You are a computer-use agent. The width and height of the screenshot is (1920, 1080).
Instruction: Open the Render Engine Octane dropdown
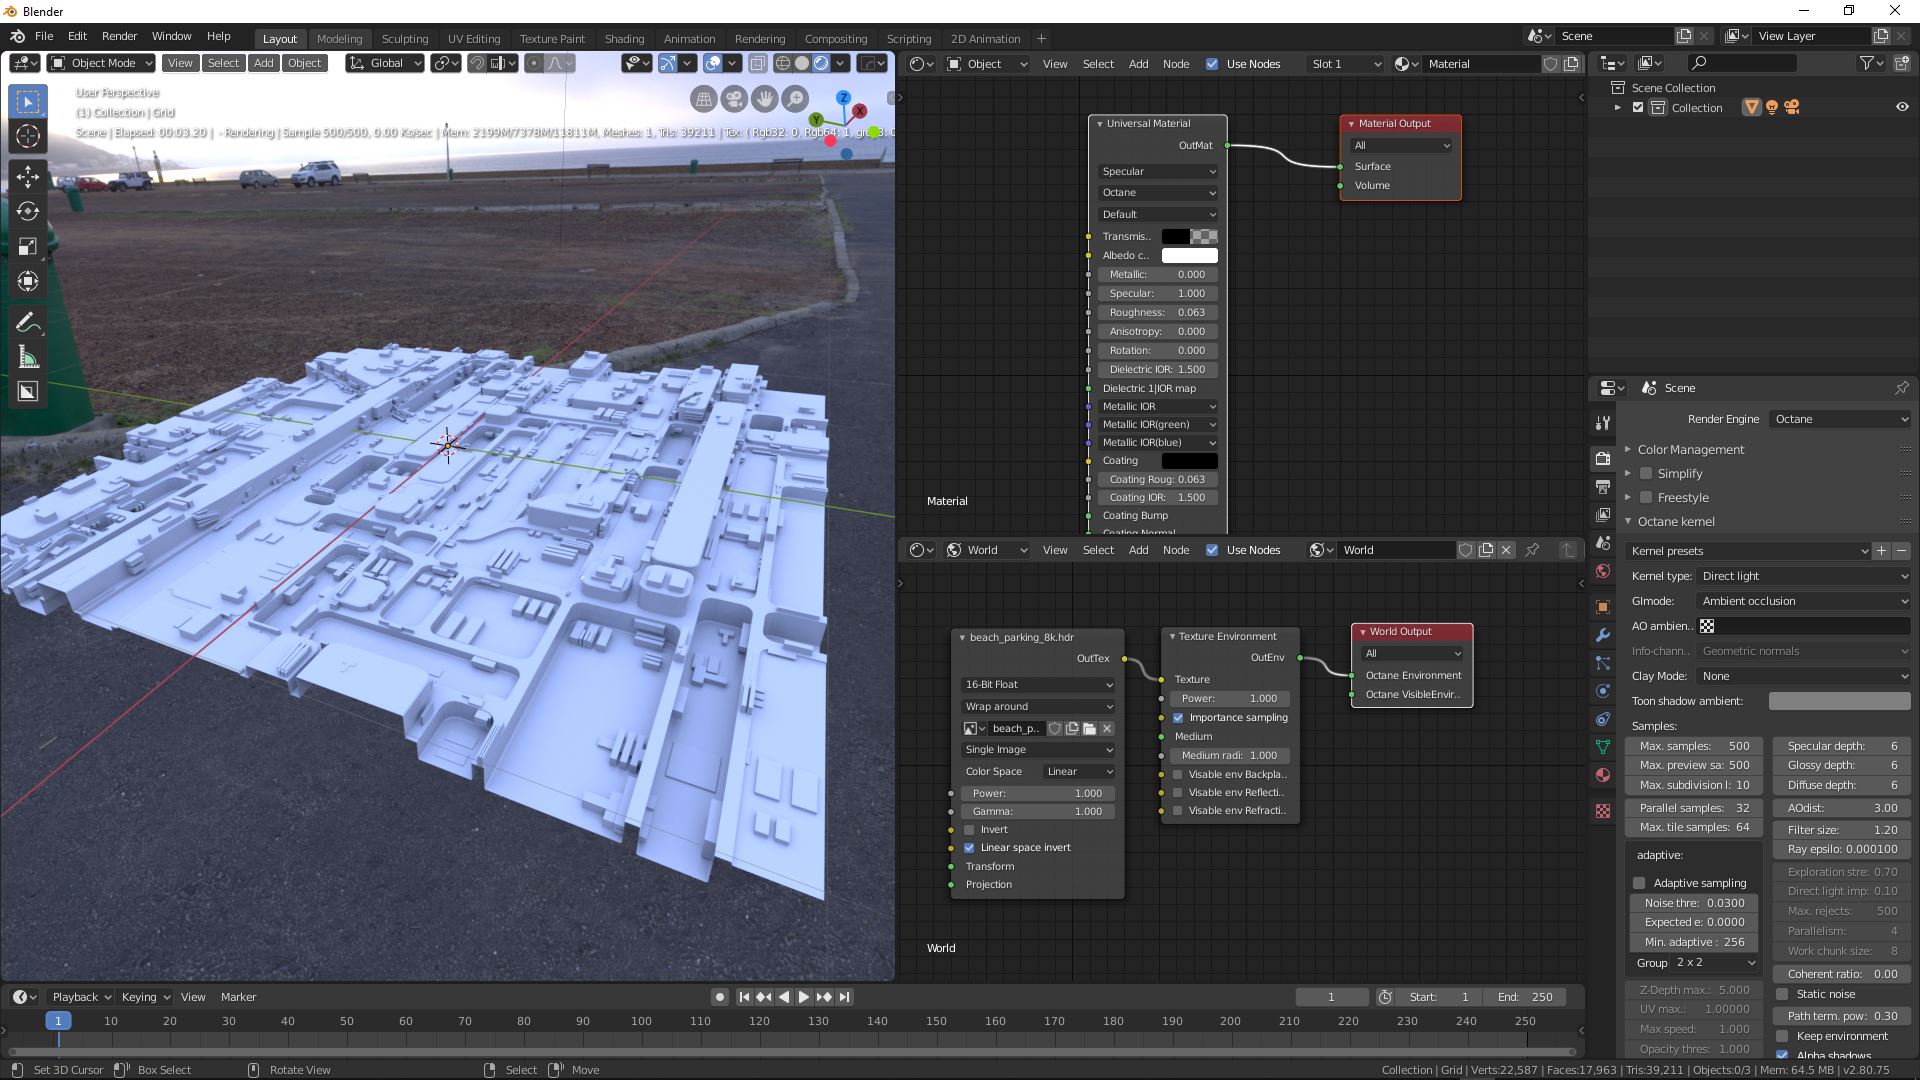[1840, 419]
